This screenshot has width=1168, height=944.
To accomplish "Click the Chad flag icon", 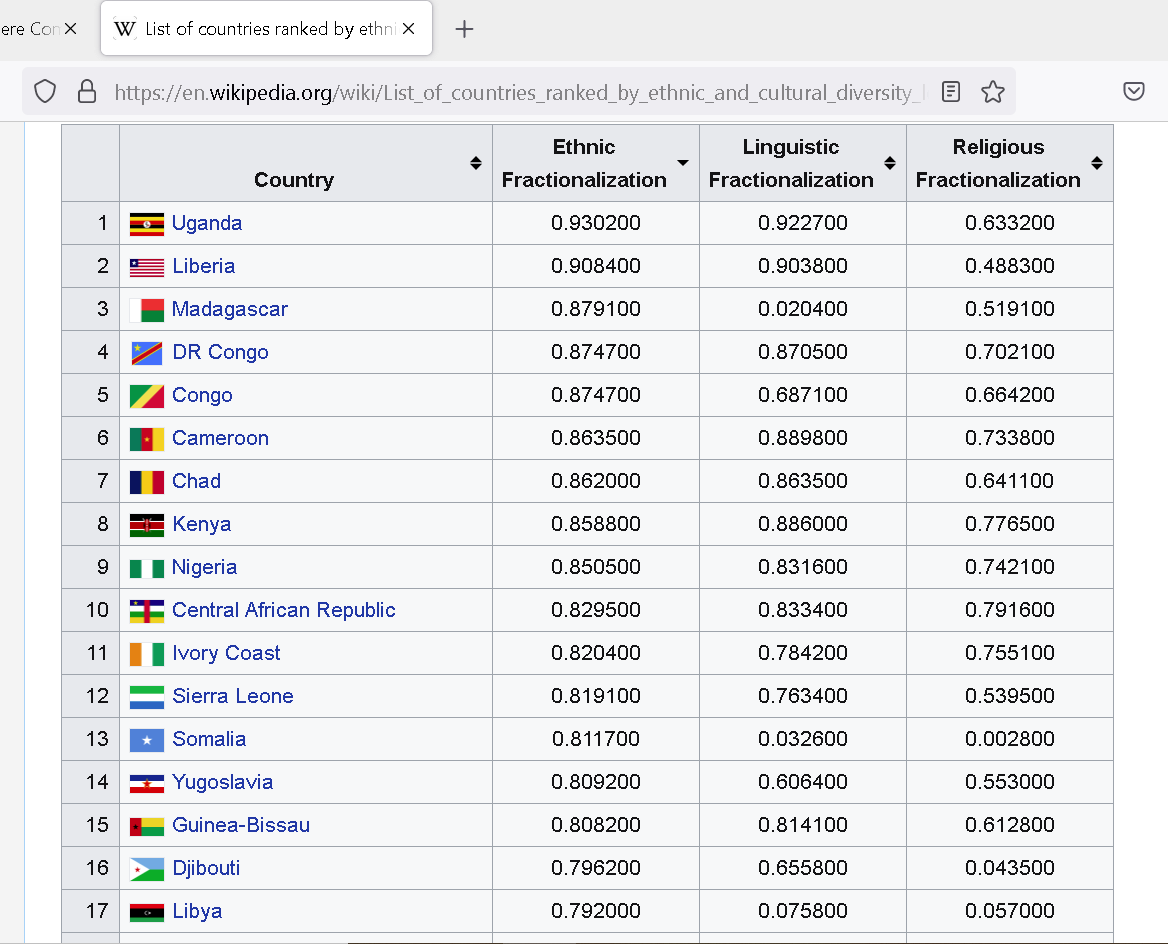I will [x=147, y=482].
